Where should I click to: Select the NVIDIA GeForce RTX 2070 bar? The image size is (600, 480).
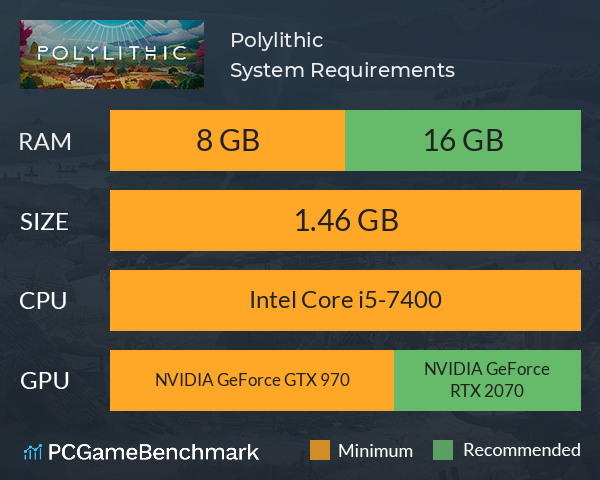(488, 380)
